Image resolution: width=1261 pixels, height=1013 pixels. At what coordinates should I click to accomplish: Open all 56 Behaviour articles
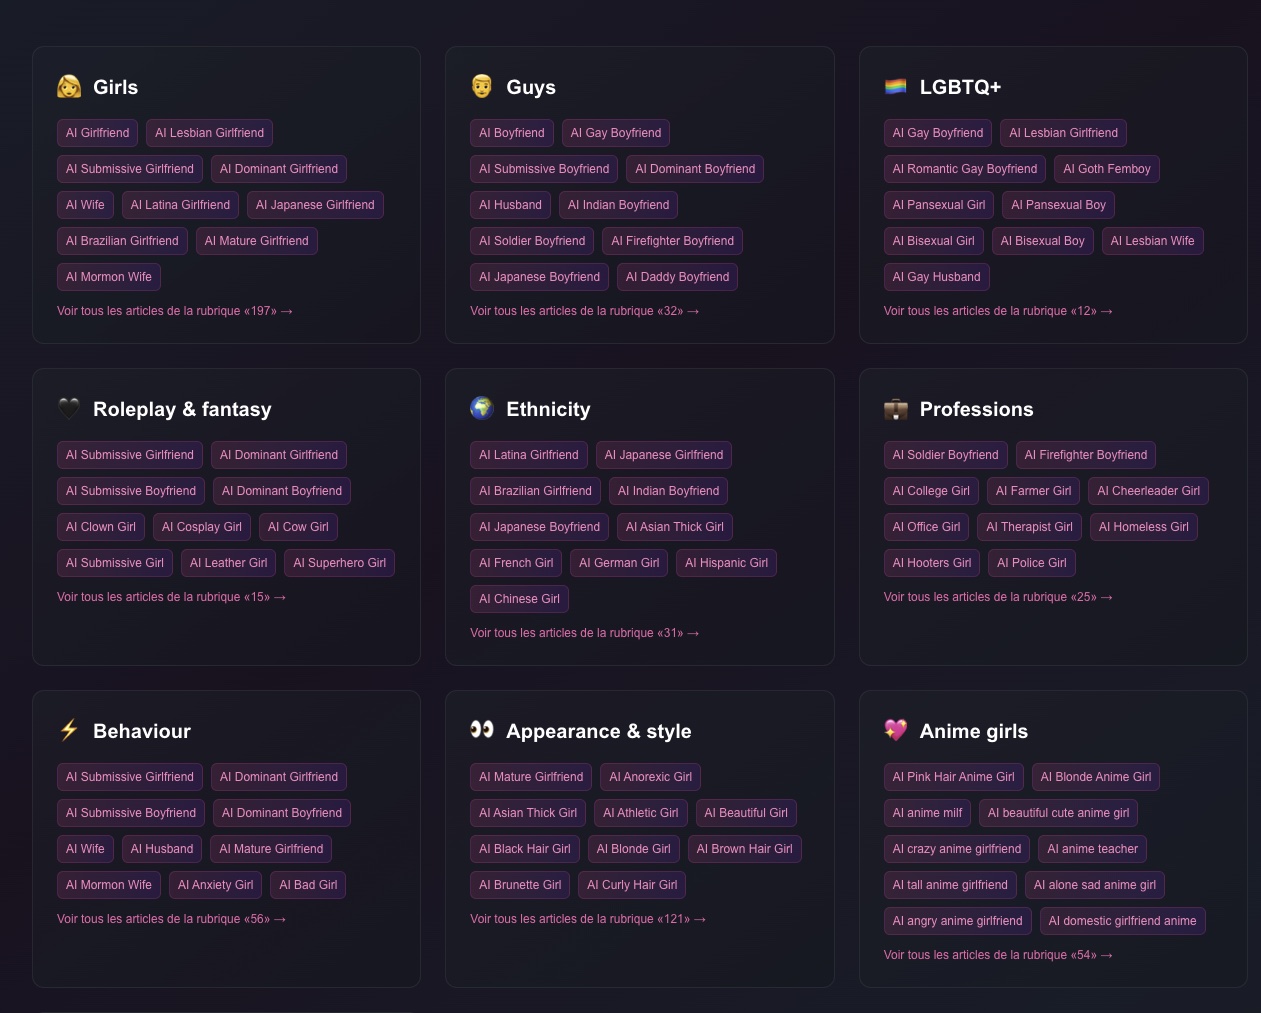(x=172, y=919)
